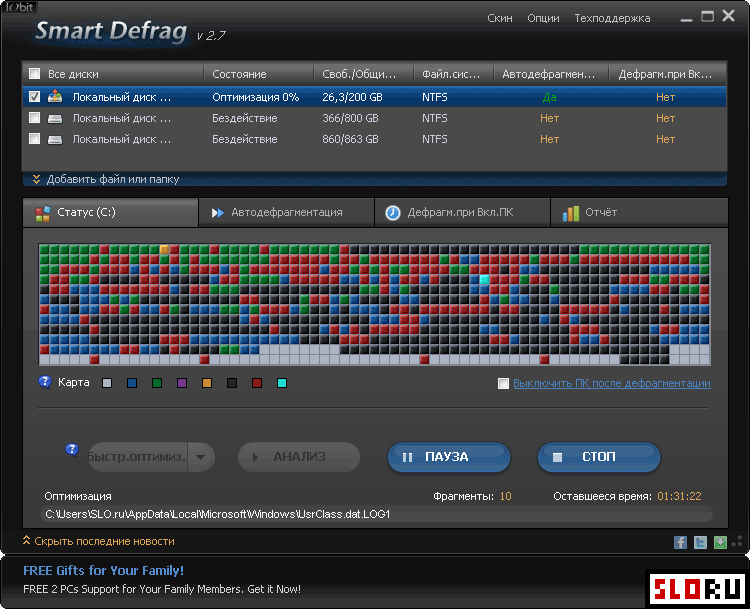This screenshot has height=609, width=750.
Task: Click the UsrClass.dat.LOG1 file path
Action: (218, 514)
